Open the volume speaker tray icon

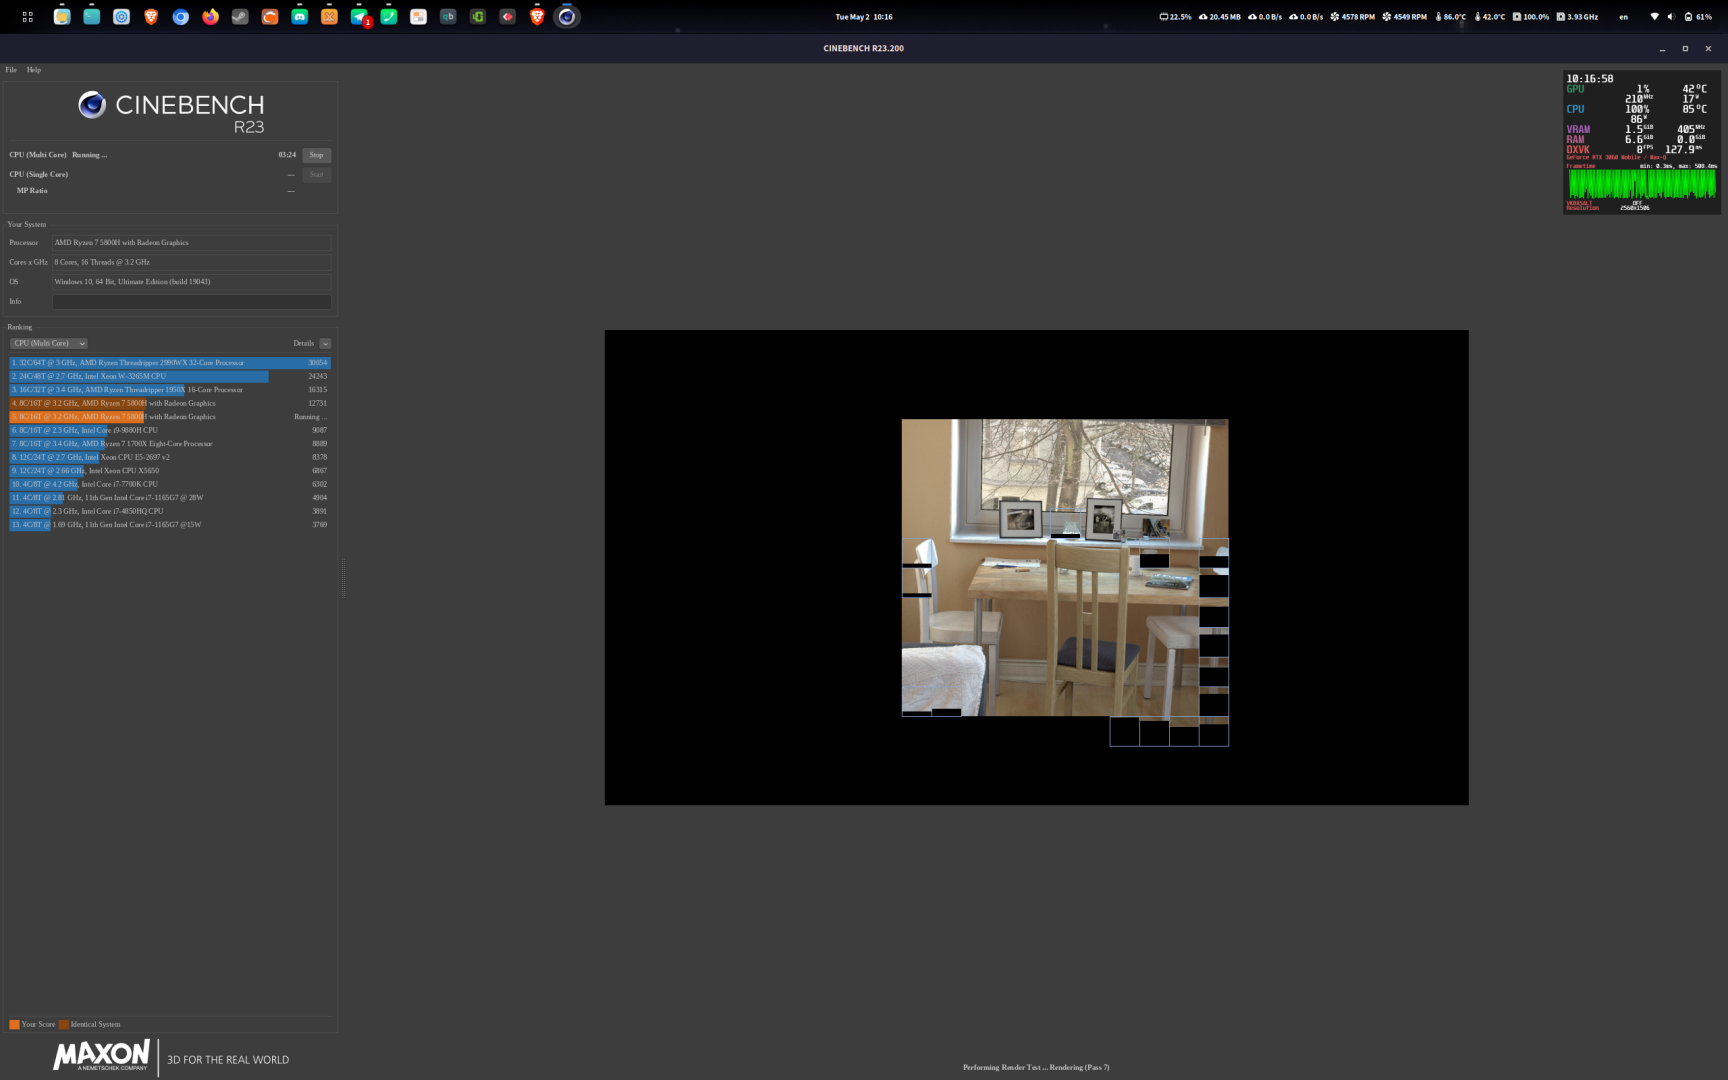click(1670, 17)
